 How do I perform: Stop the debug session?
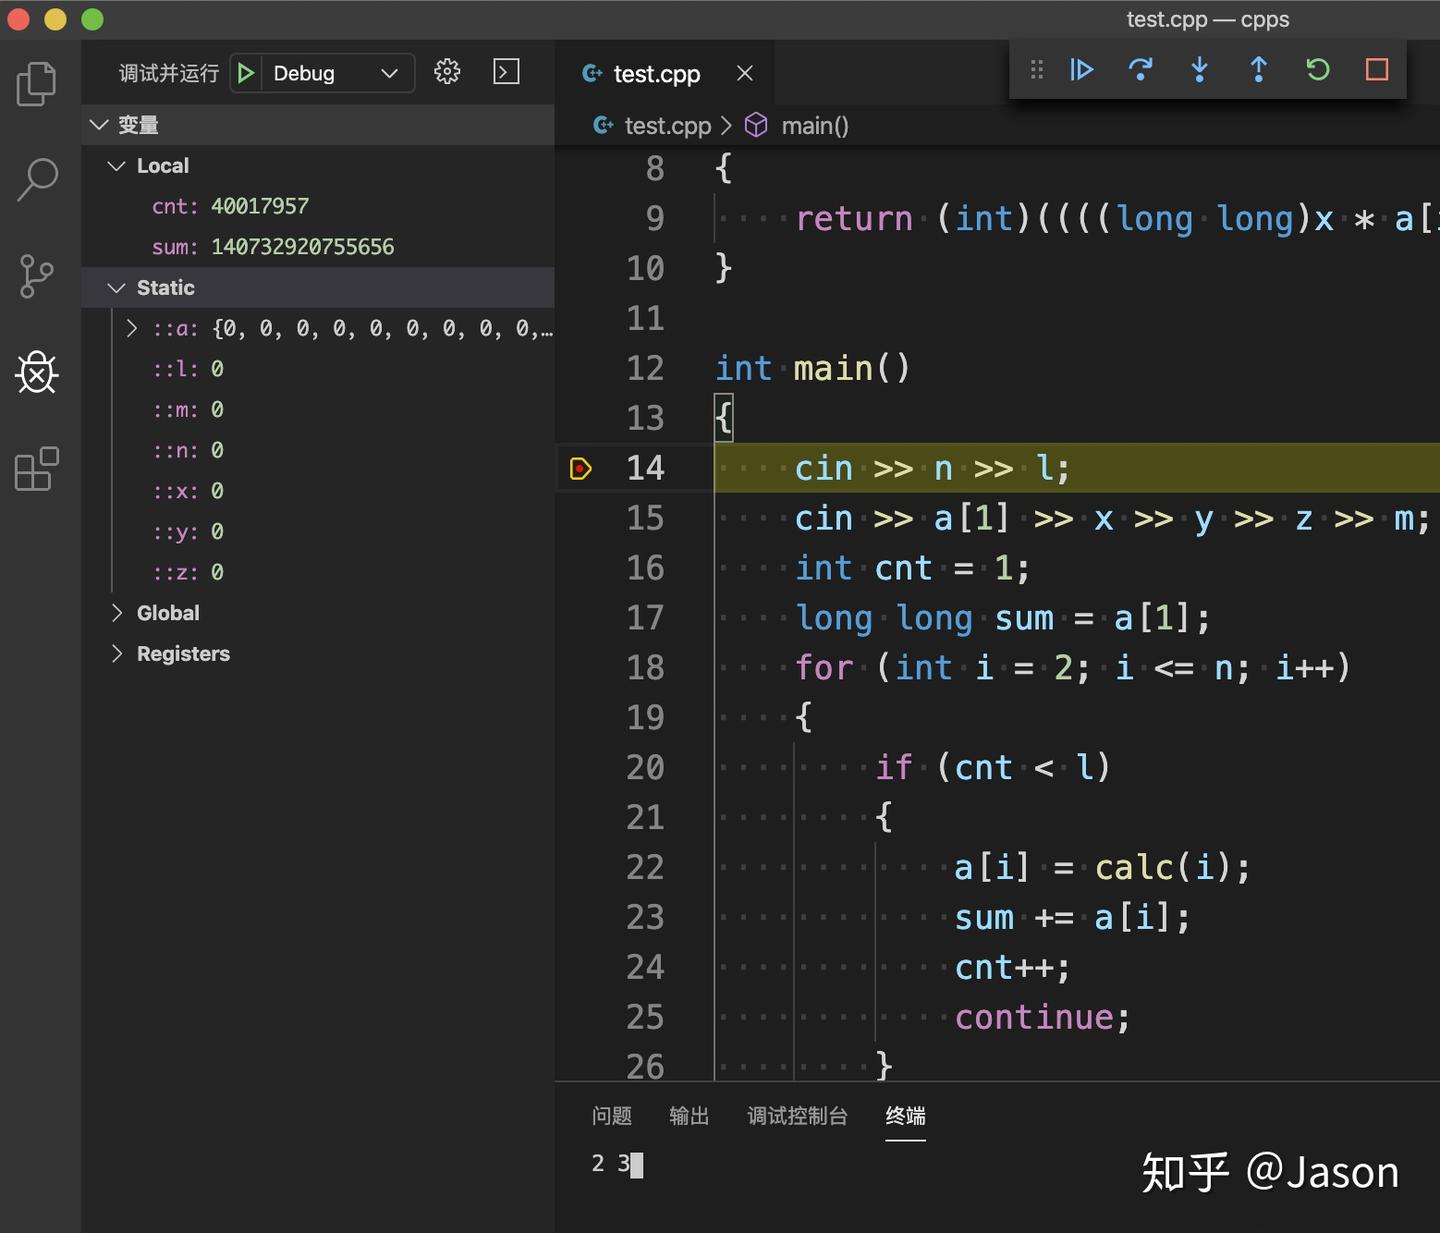(x=1377, y=69)
